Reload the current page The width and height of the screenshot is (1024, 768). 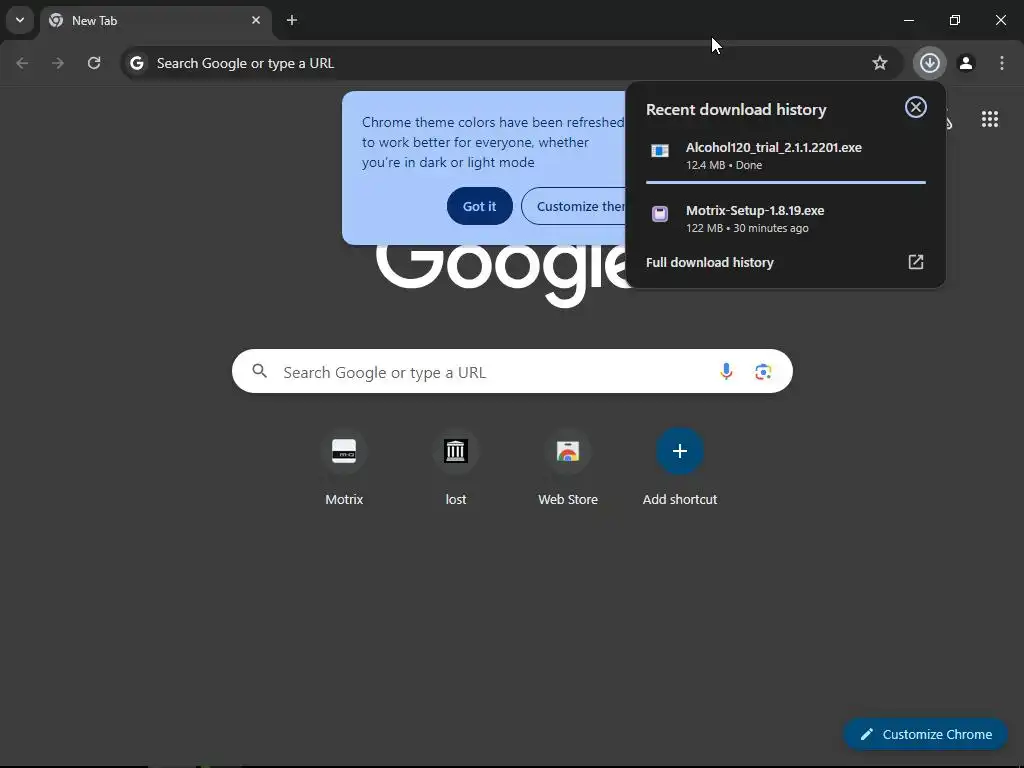(94, 63)
